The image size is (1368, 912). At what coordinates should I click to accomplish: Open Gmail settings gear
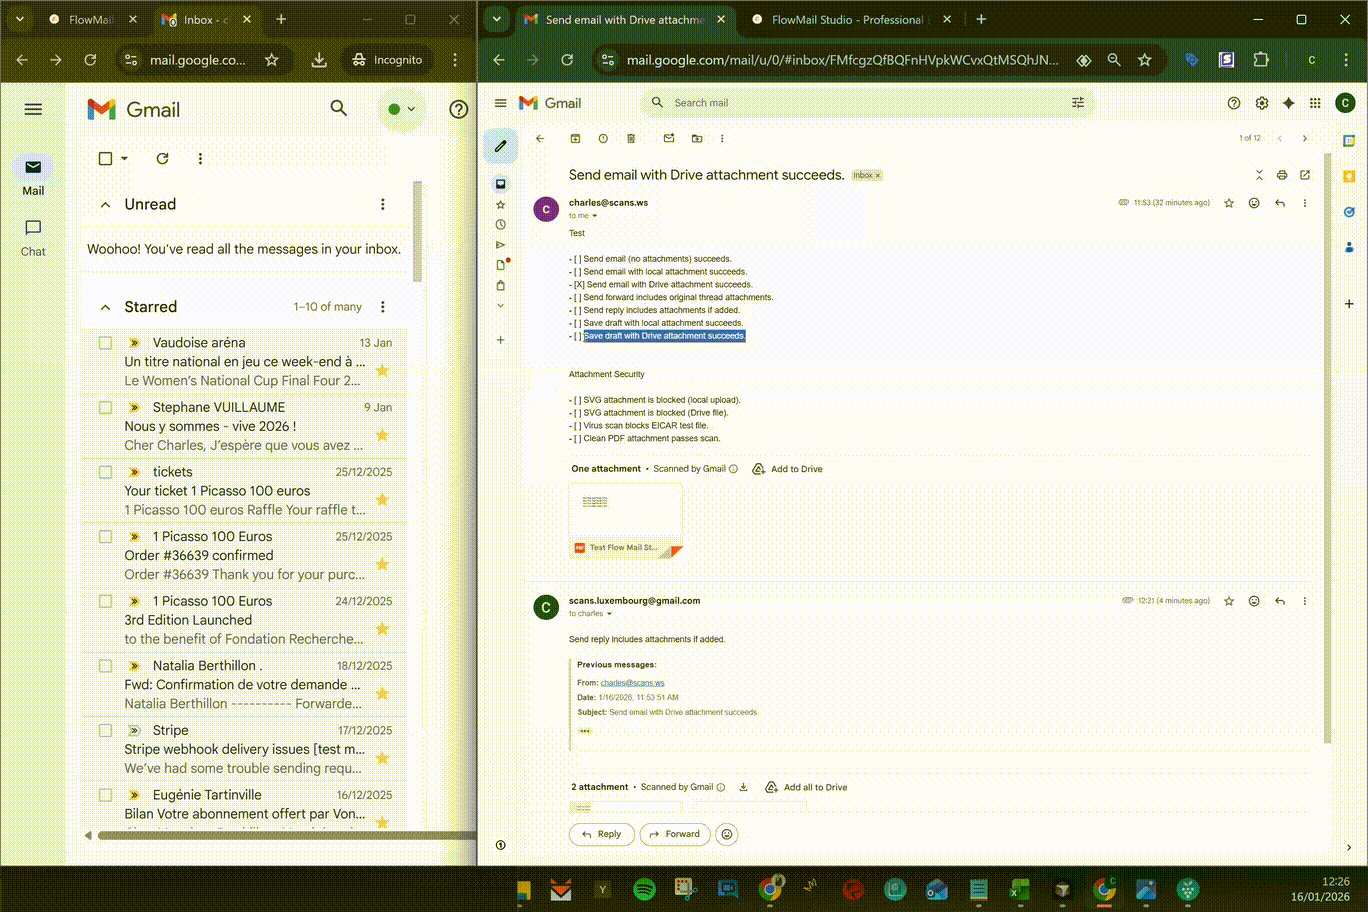1262,103
